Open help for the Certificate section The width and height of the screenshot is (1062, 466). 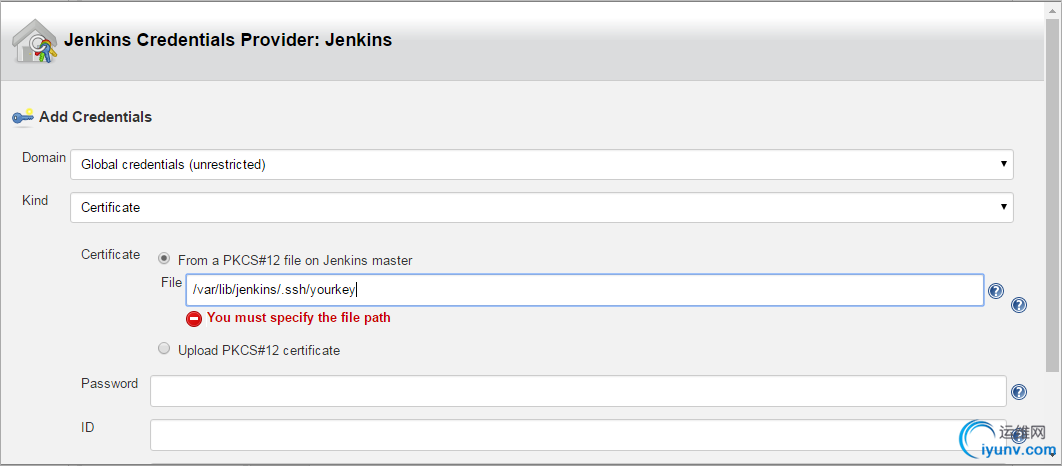coord(1019,305)
